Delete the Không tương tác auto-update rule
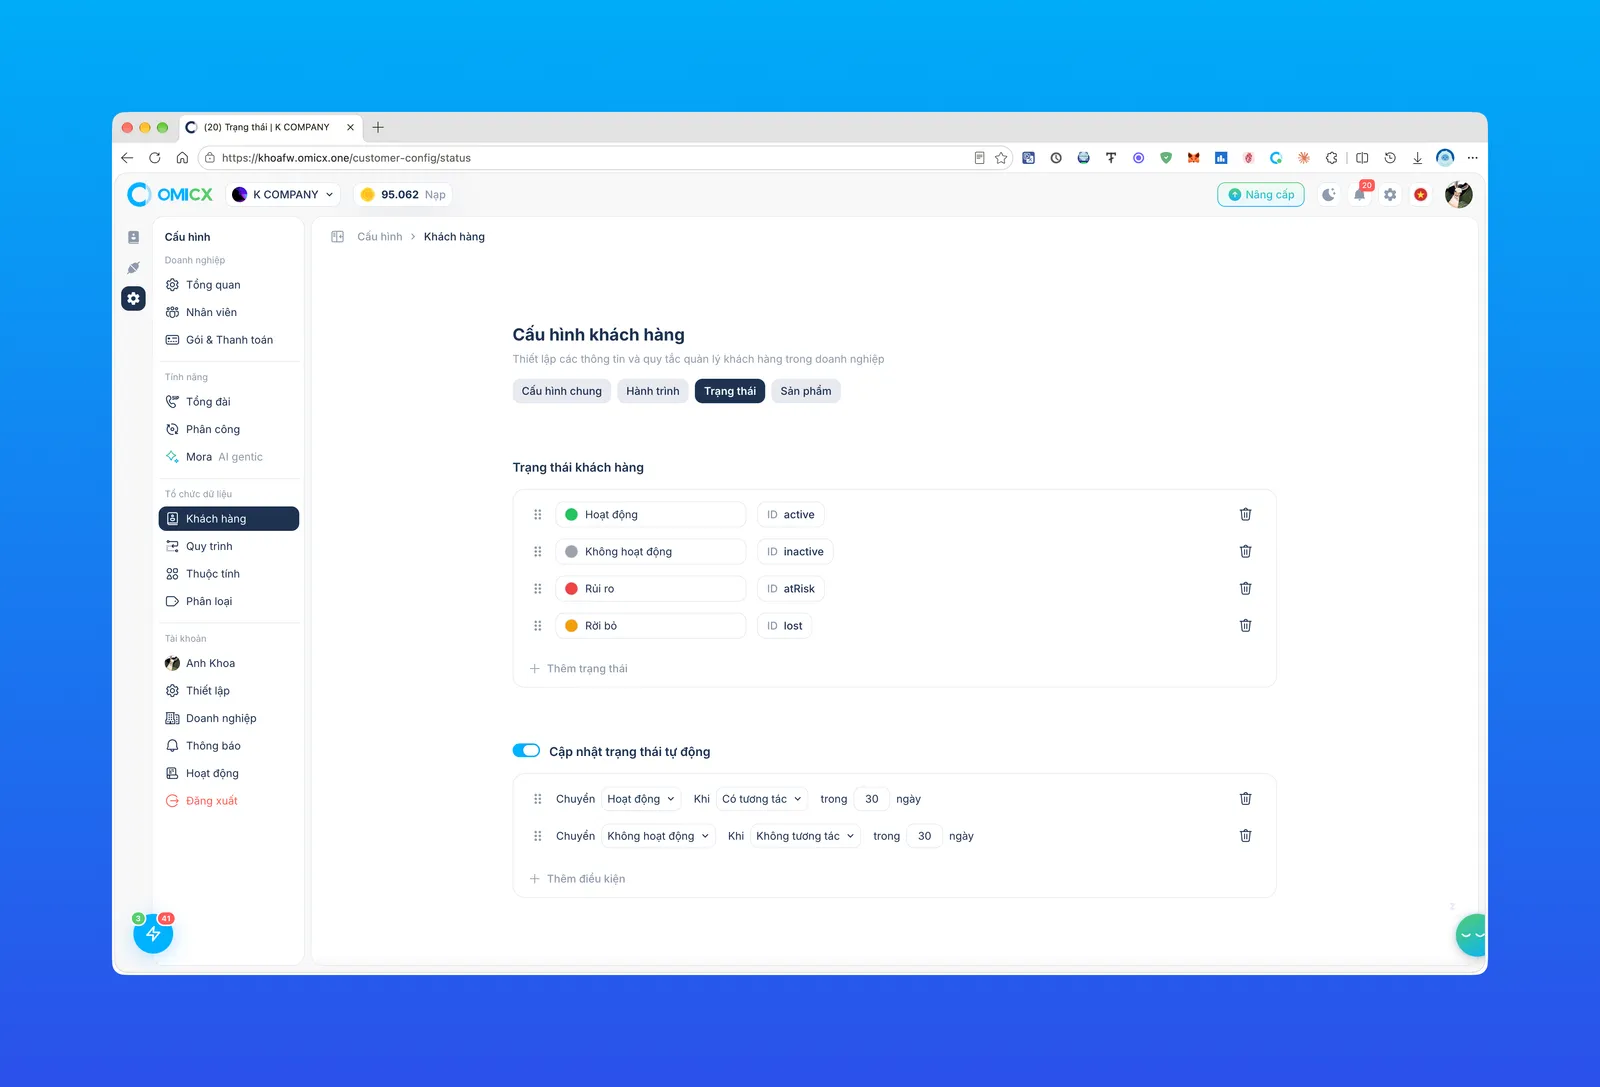The image size is (1600, 1087). point(1245,836)
